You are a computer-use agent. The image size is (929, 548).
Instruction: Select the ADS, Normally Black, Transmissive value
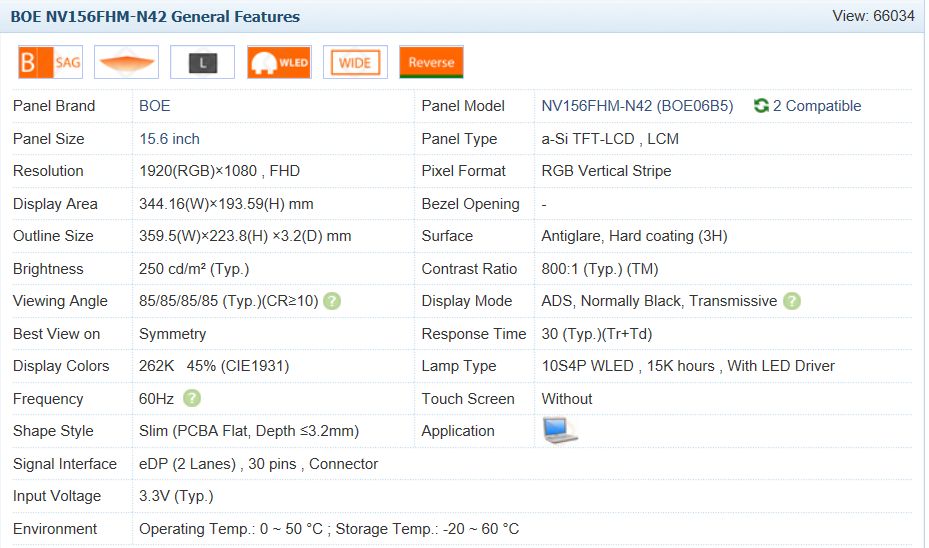click(x=659, y=301)
